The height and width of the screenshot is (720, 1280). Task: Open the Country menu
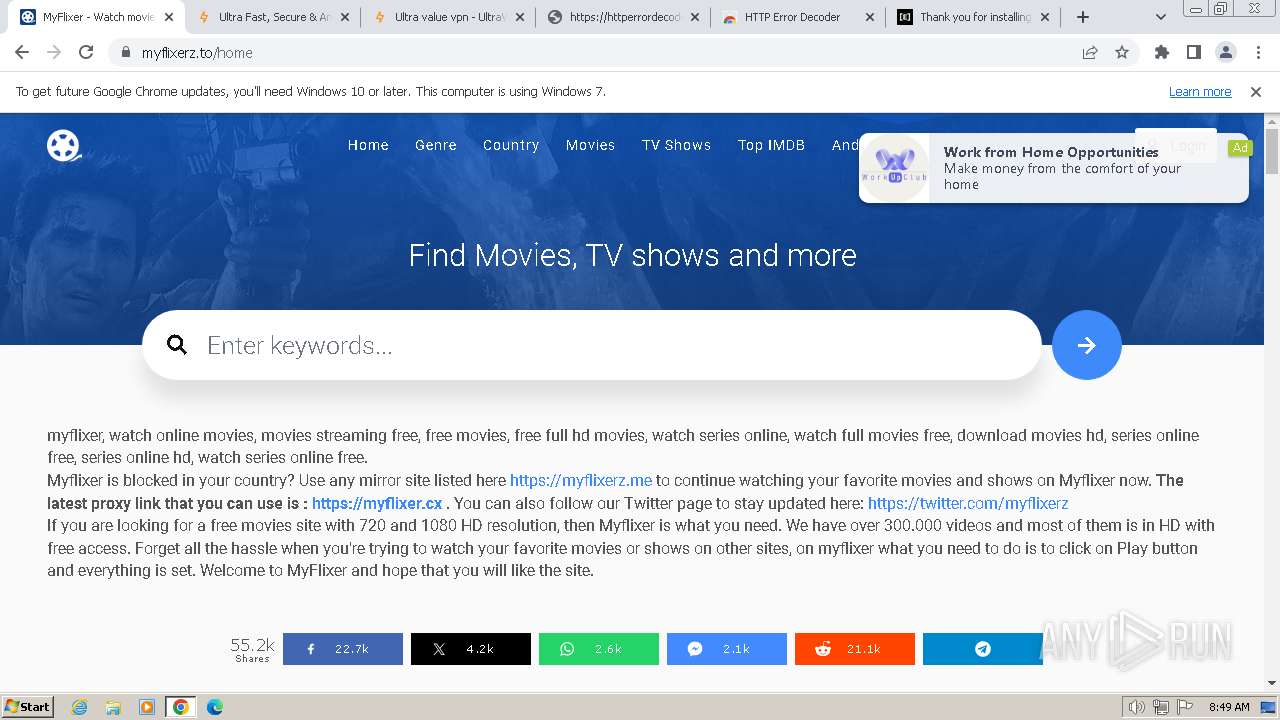pos(511,145)
